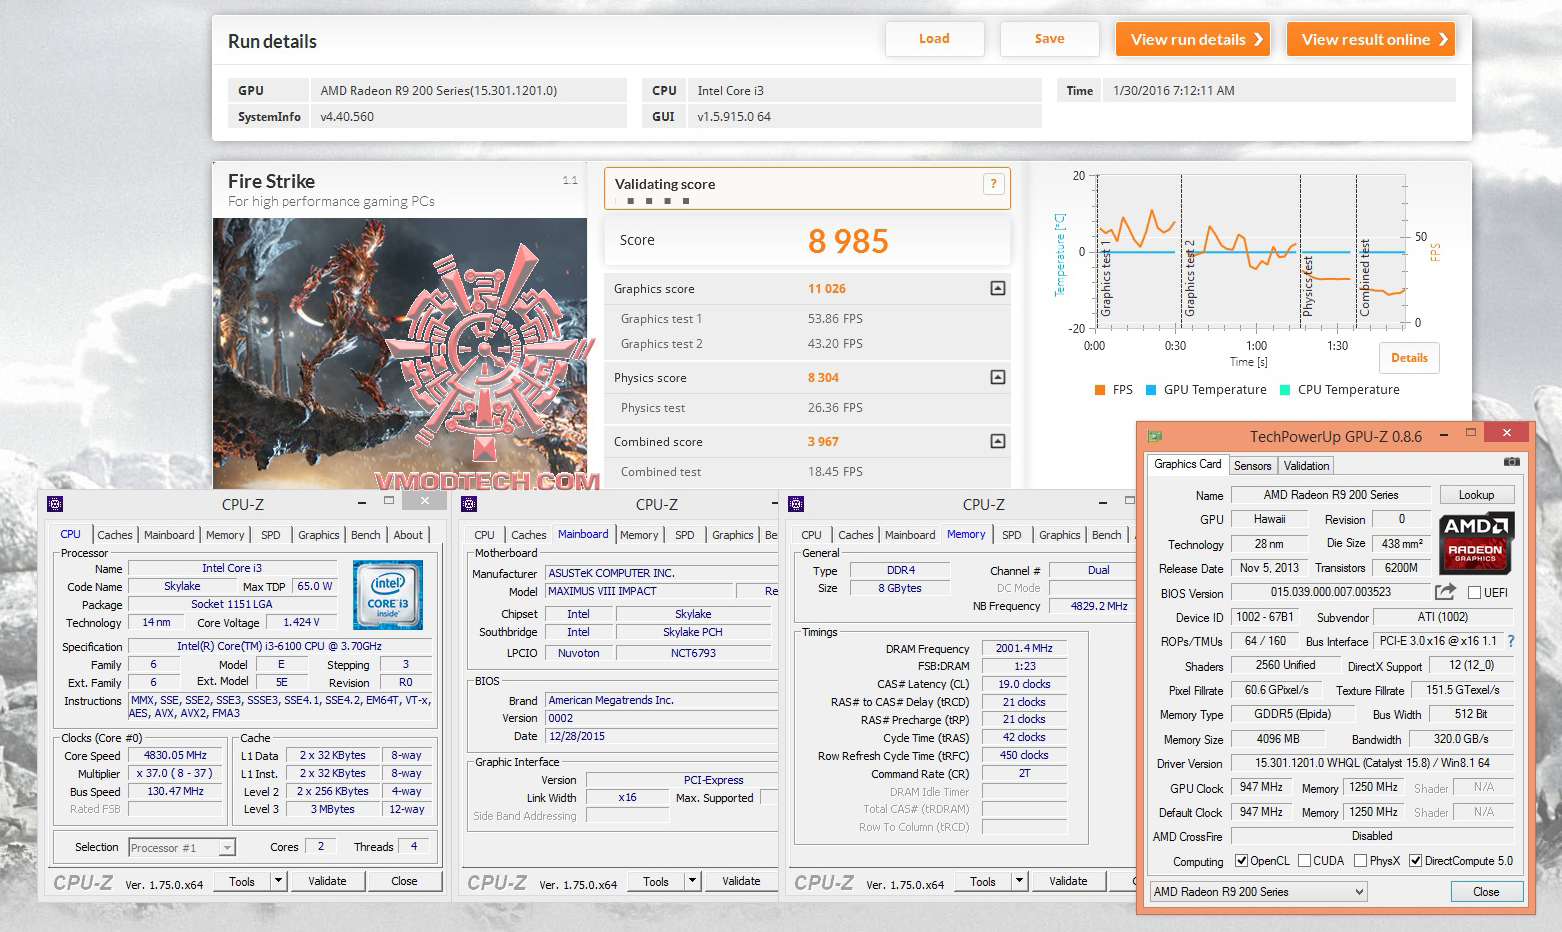Toggle the PhysX checkbox in GPU-Z

click(1360, 860)
